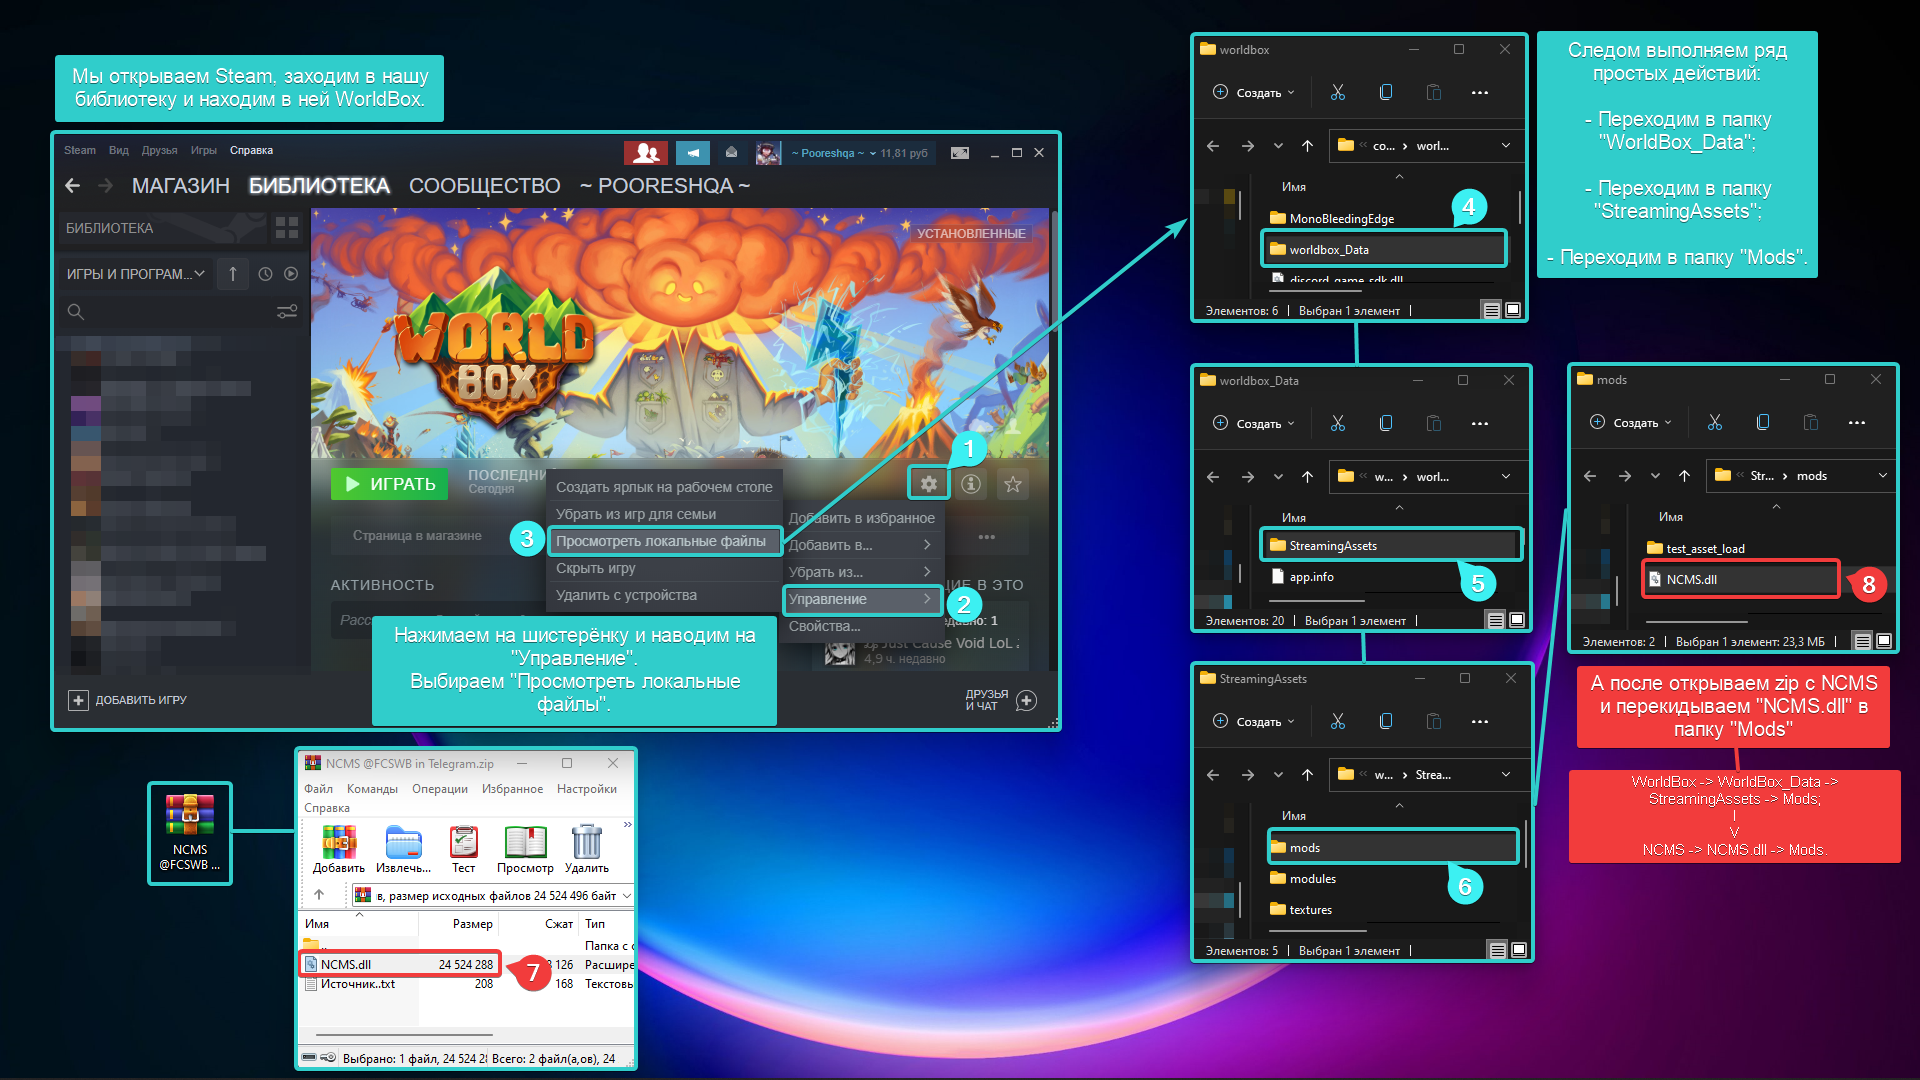Expand address bar dropdown in worldbox window
The width and height of the screenshot is (1920, 1080).
pyautogui.click(x=1506, y=146)
